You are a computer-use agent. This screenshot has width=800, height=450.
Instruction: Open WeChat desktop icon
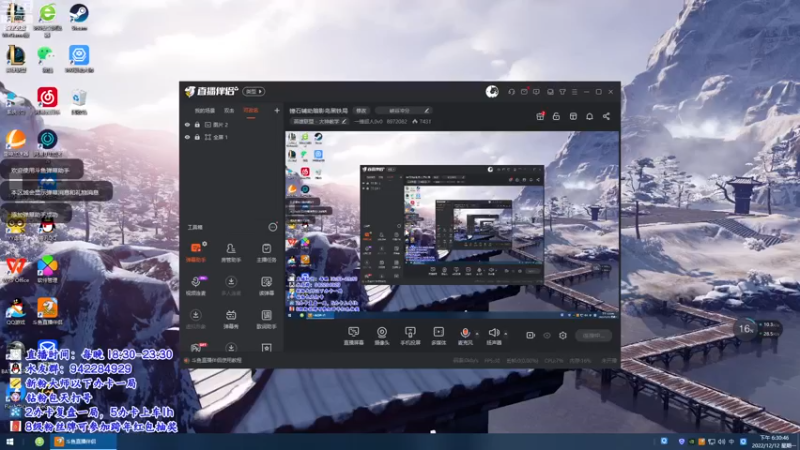[47, 58]
